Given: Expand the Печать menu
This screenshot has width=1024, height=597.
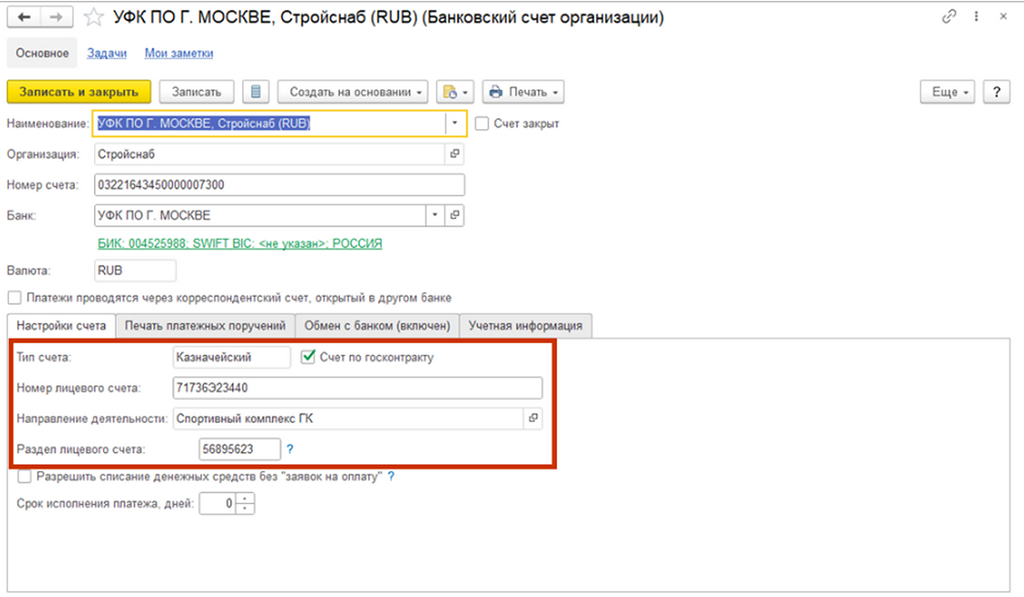Looking at the screenshot, I should [x=523, y=92].
